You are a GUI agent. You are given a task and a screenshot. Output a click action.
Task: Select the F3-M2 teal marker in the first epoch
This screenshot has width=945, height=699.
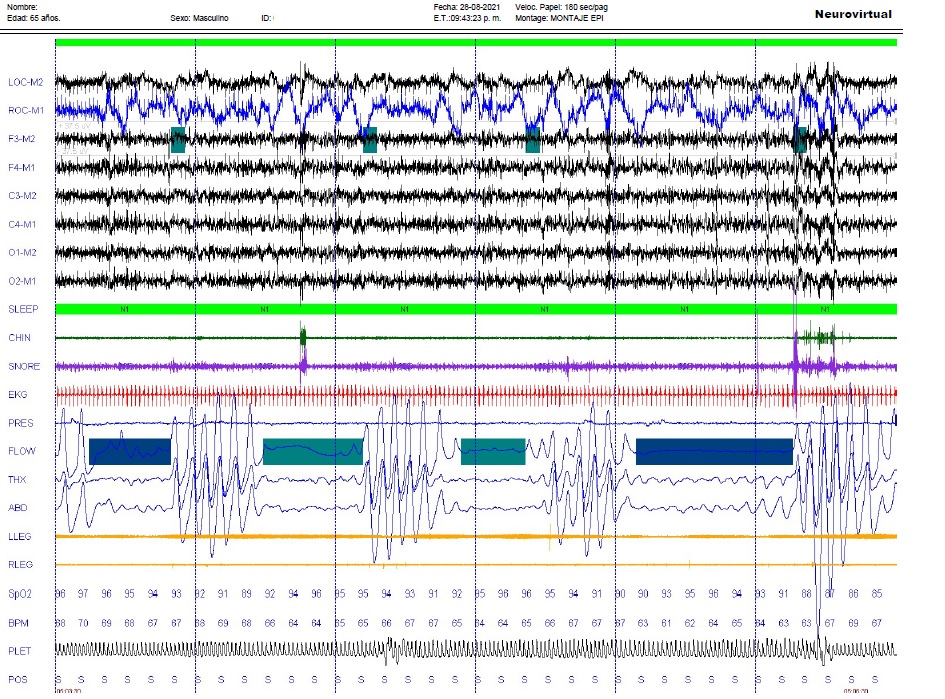pyautogui.click(x=178, y=140)
